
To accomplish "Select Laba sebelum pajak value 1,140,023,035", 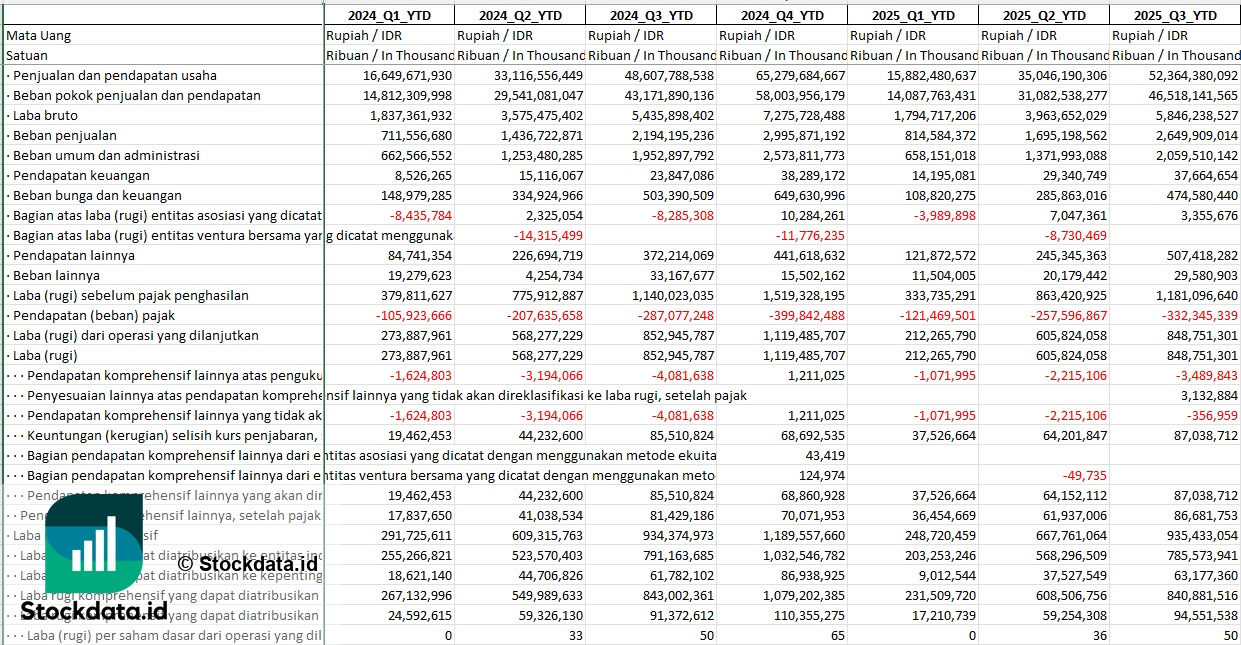I will point(673,295).
